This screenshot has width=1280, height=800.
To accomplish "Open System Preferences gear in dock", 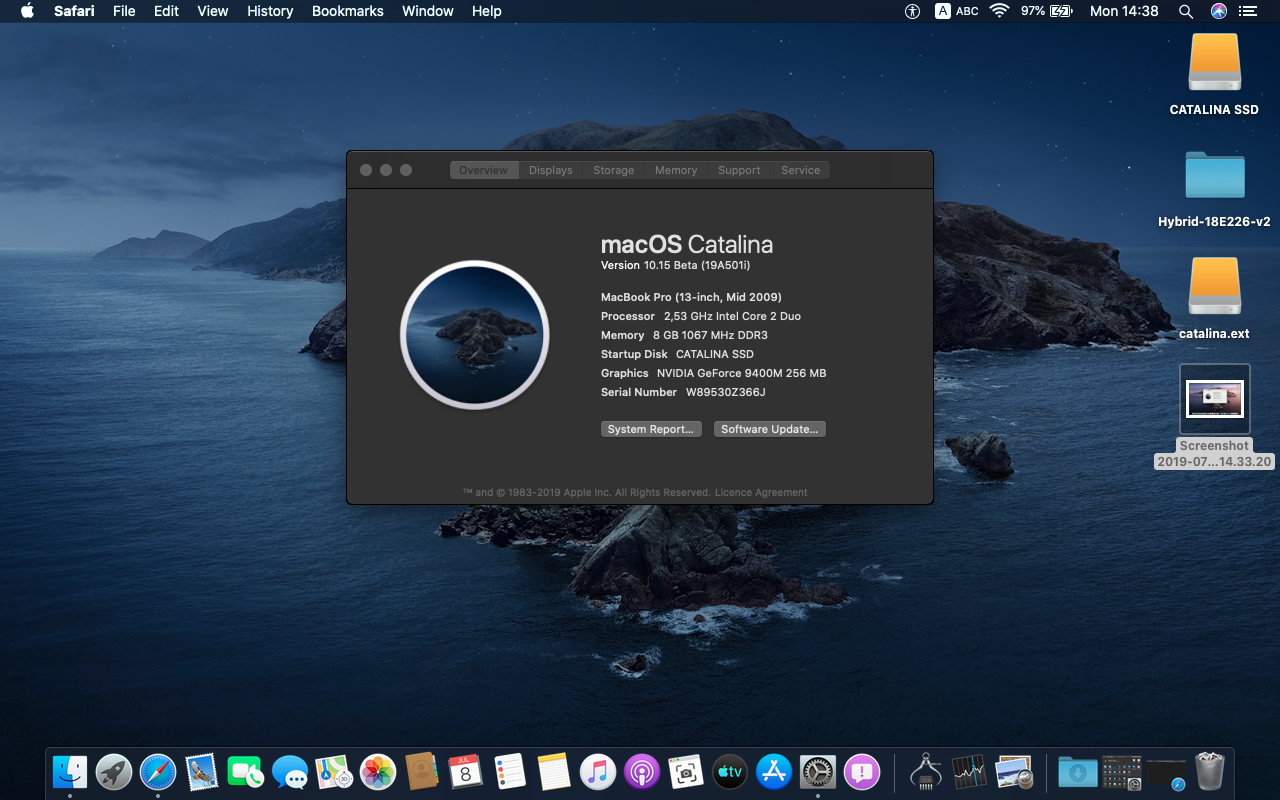I will [x=818, y=771].
